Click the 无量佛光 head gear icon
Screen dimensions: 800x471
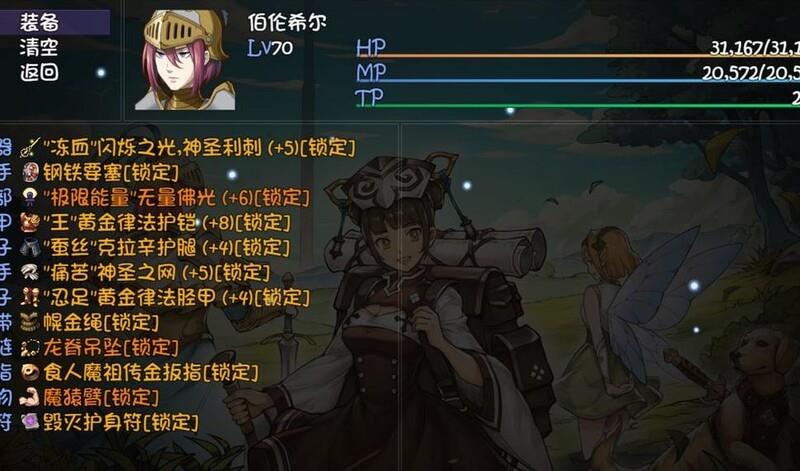pyautogui.click(x=30, y=197)
